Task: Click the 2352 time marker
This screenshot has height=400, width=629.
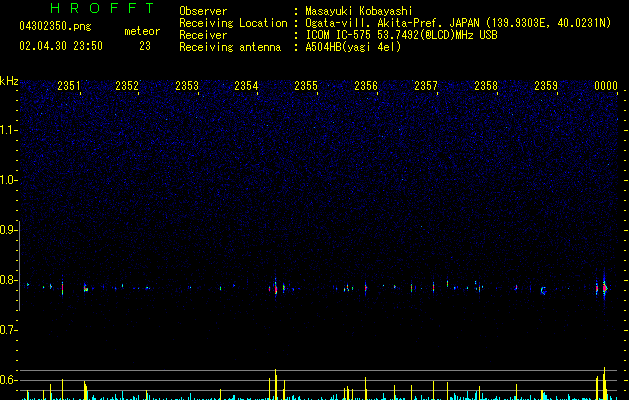Action: coord(127,85)
